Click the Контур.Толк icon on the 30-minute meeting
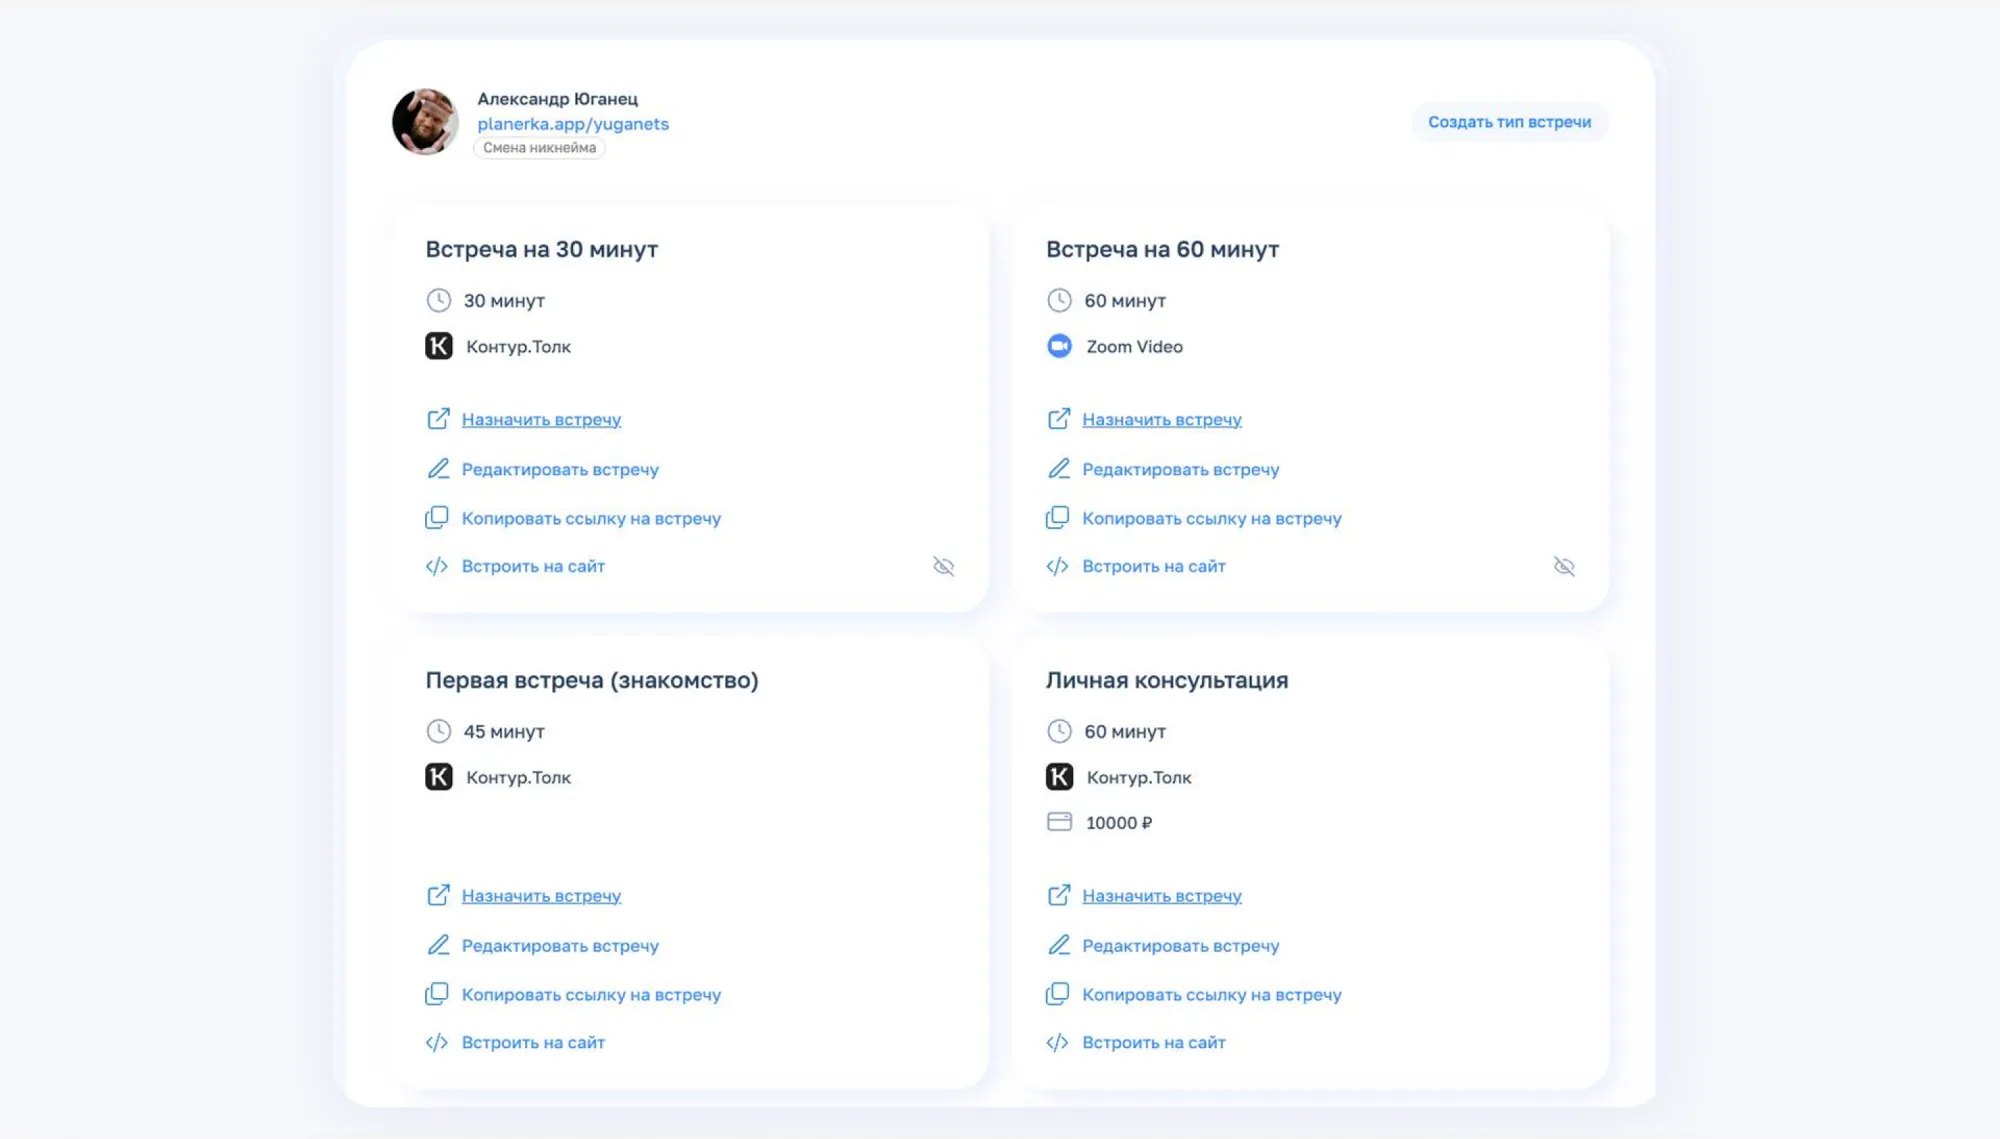Image resolution: width=2000 pixels, height=1139 pixels. [x=438, y=346]
